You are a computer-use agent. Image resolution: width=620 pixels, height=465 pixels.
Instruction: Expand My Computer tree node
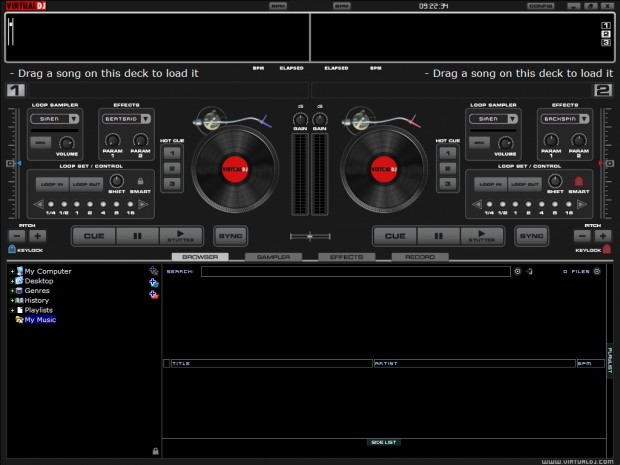[x=12, y=272]
